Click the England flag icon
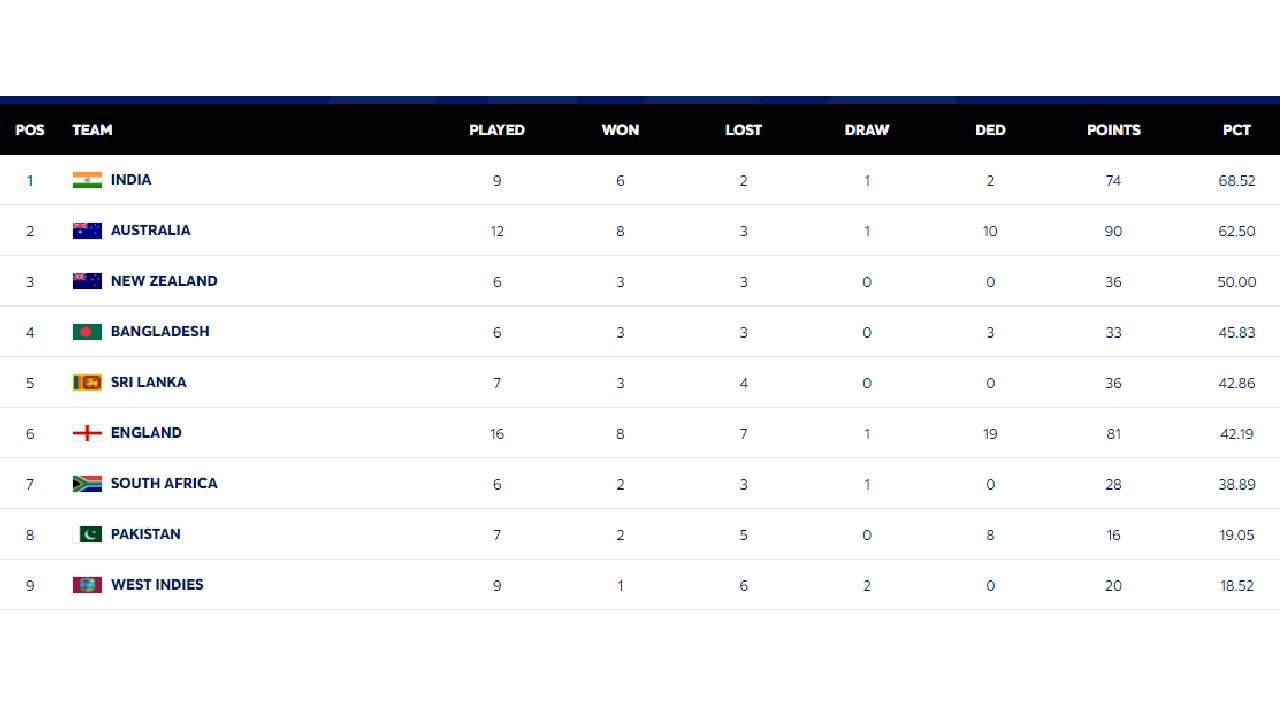 click(x=87, y=433)
